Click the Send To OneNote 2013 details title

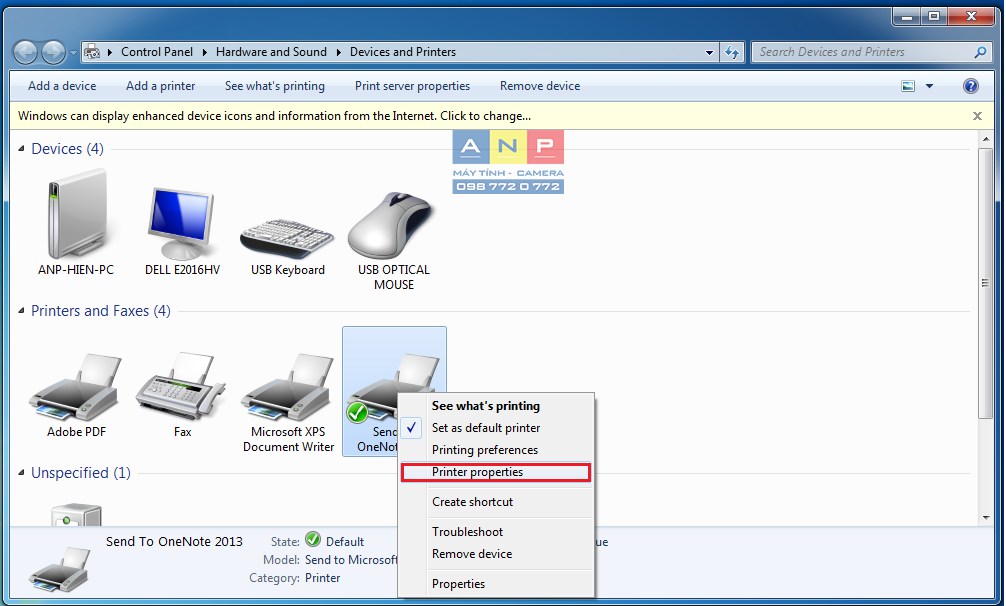(x=175, y=542)
